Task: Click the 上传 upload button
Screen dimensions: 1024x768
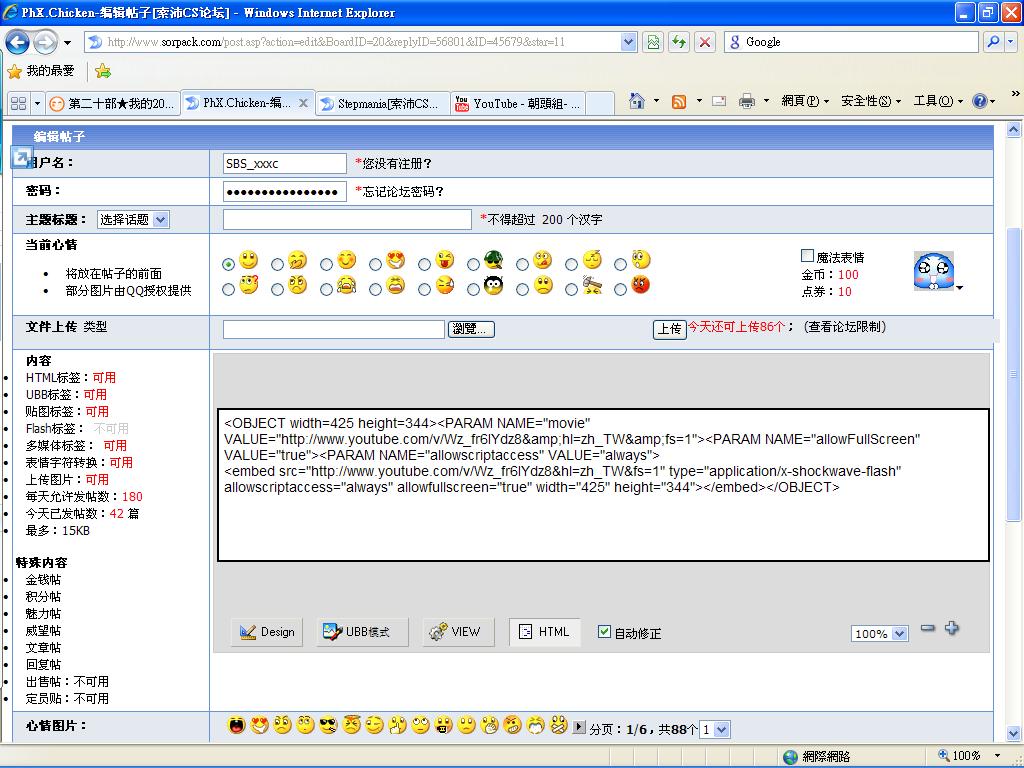Action: 669,328
